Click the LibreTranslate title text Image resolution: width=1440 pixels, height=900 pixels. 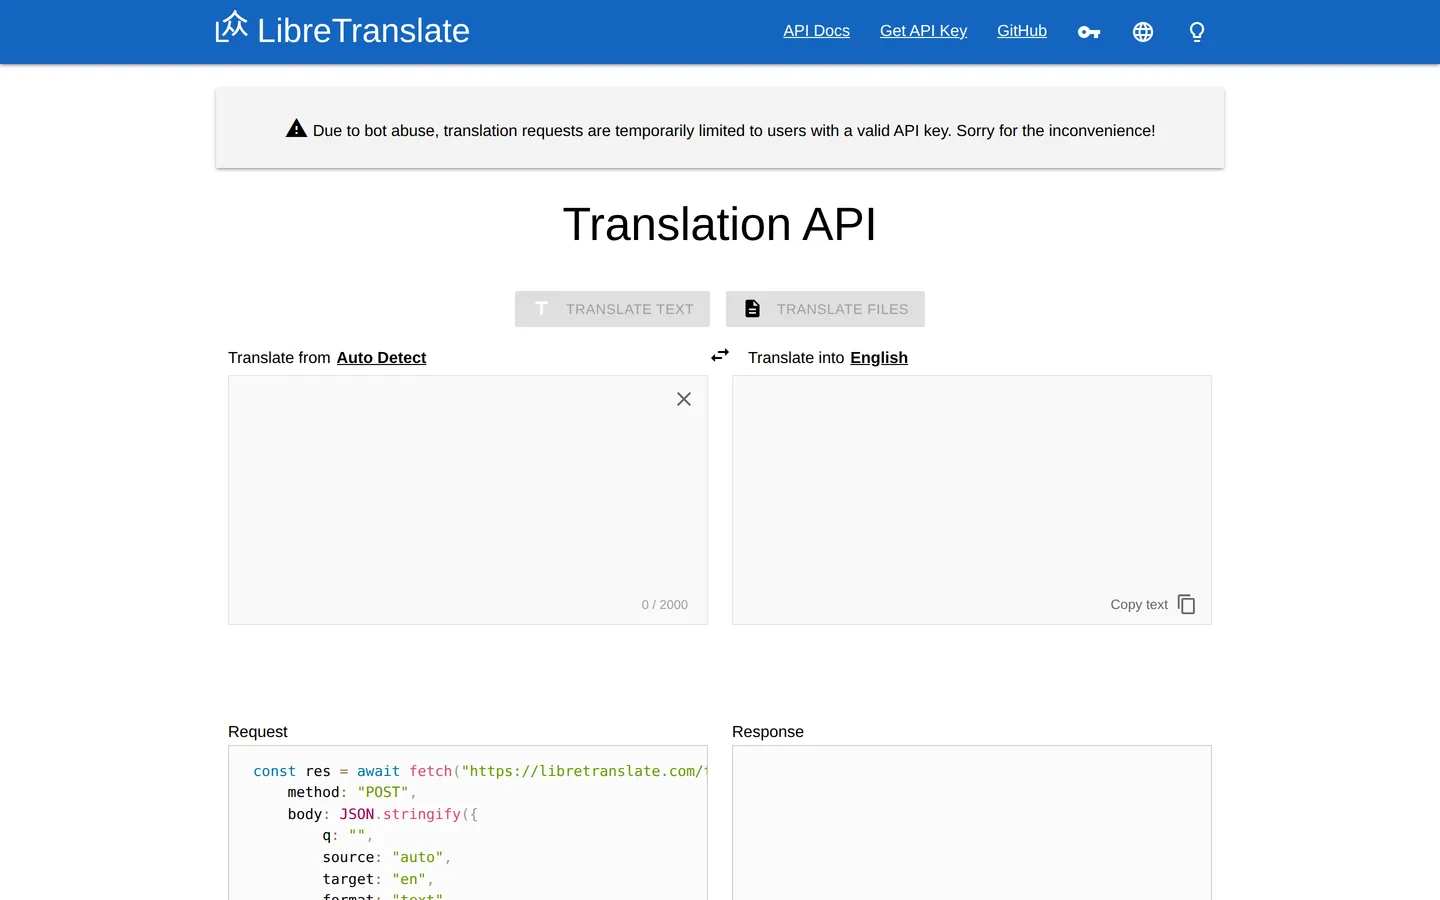363,31
